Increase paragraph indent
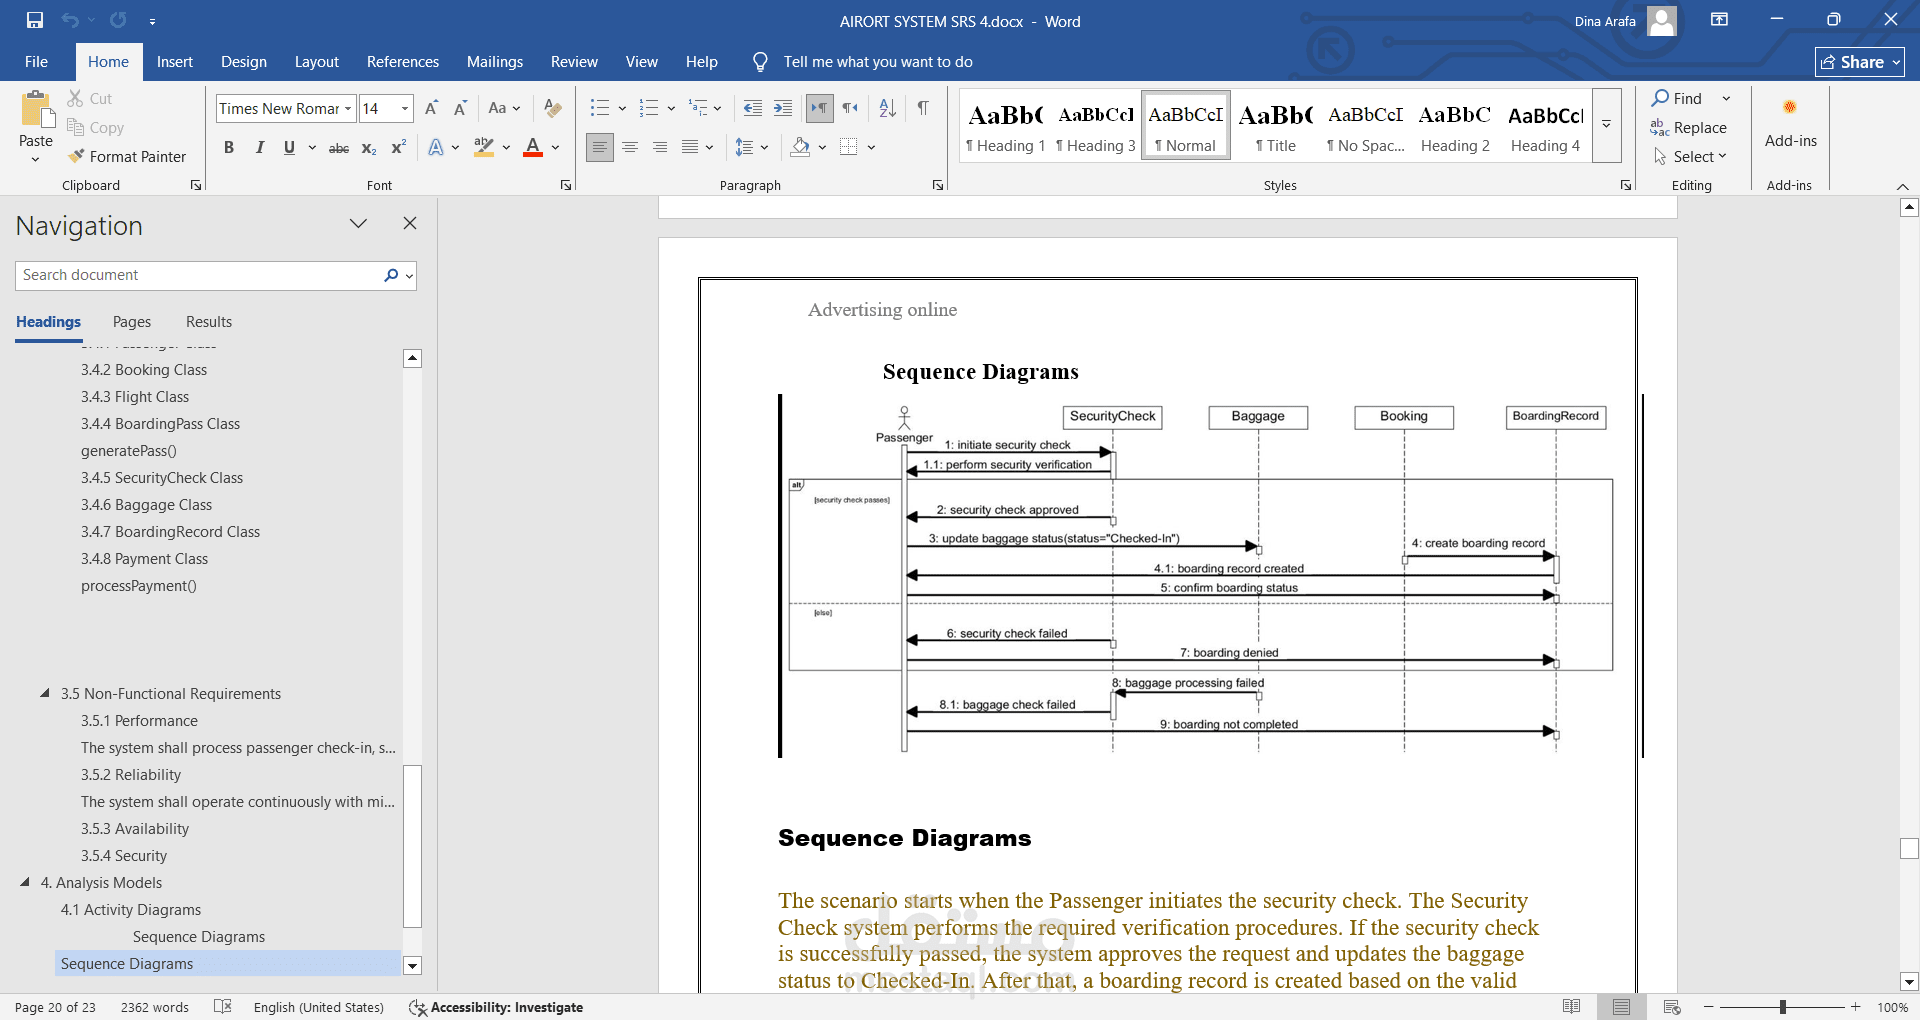This screenshot has height=1020, width=1920. pos(783,108)
